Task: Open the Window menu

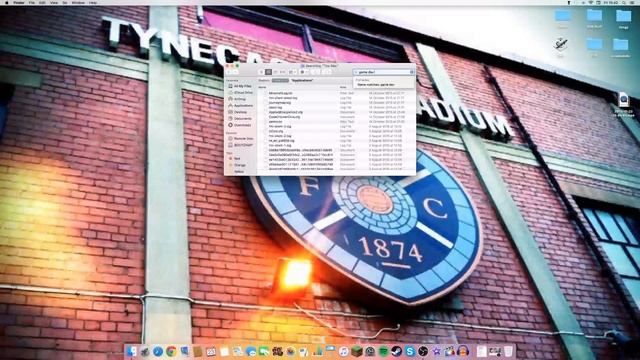Action: click(x=78, y=2)
